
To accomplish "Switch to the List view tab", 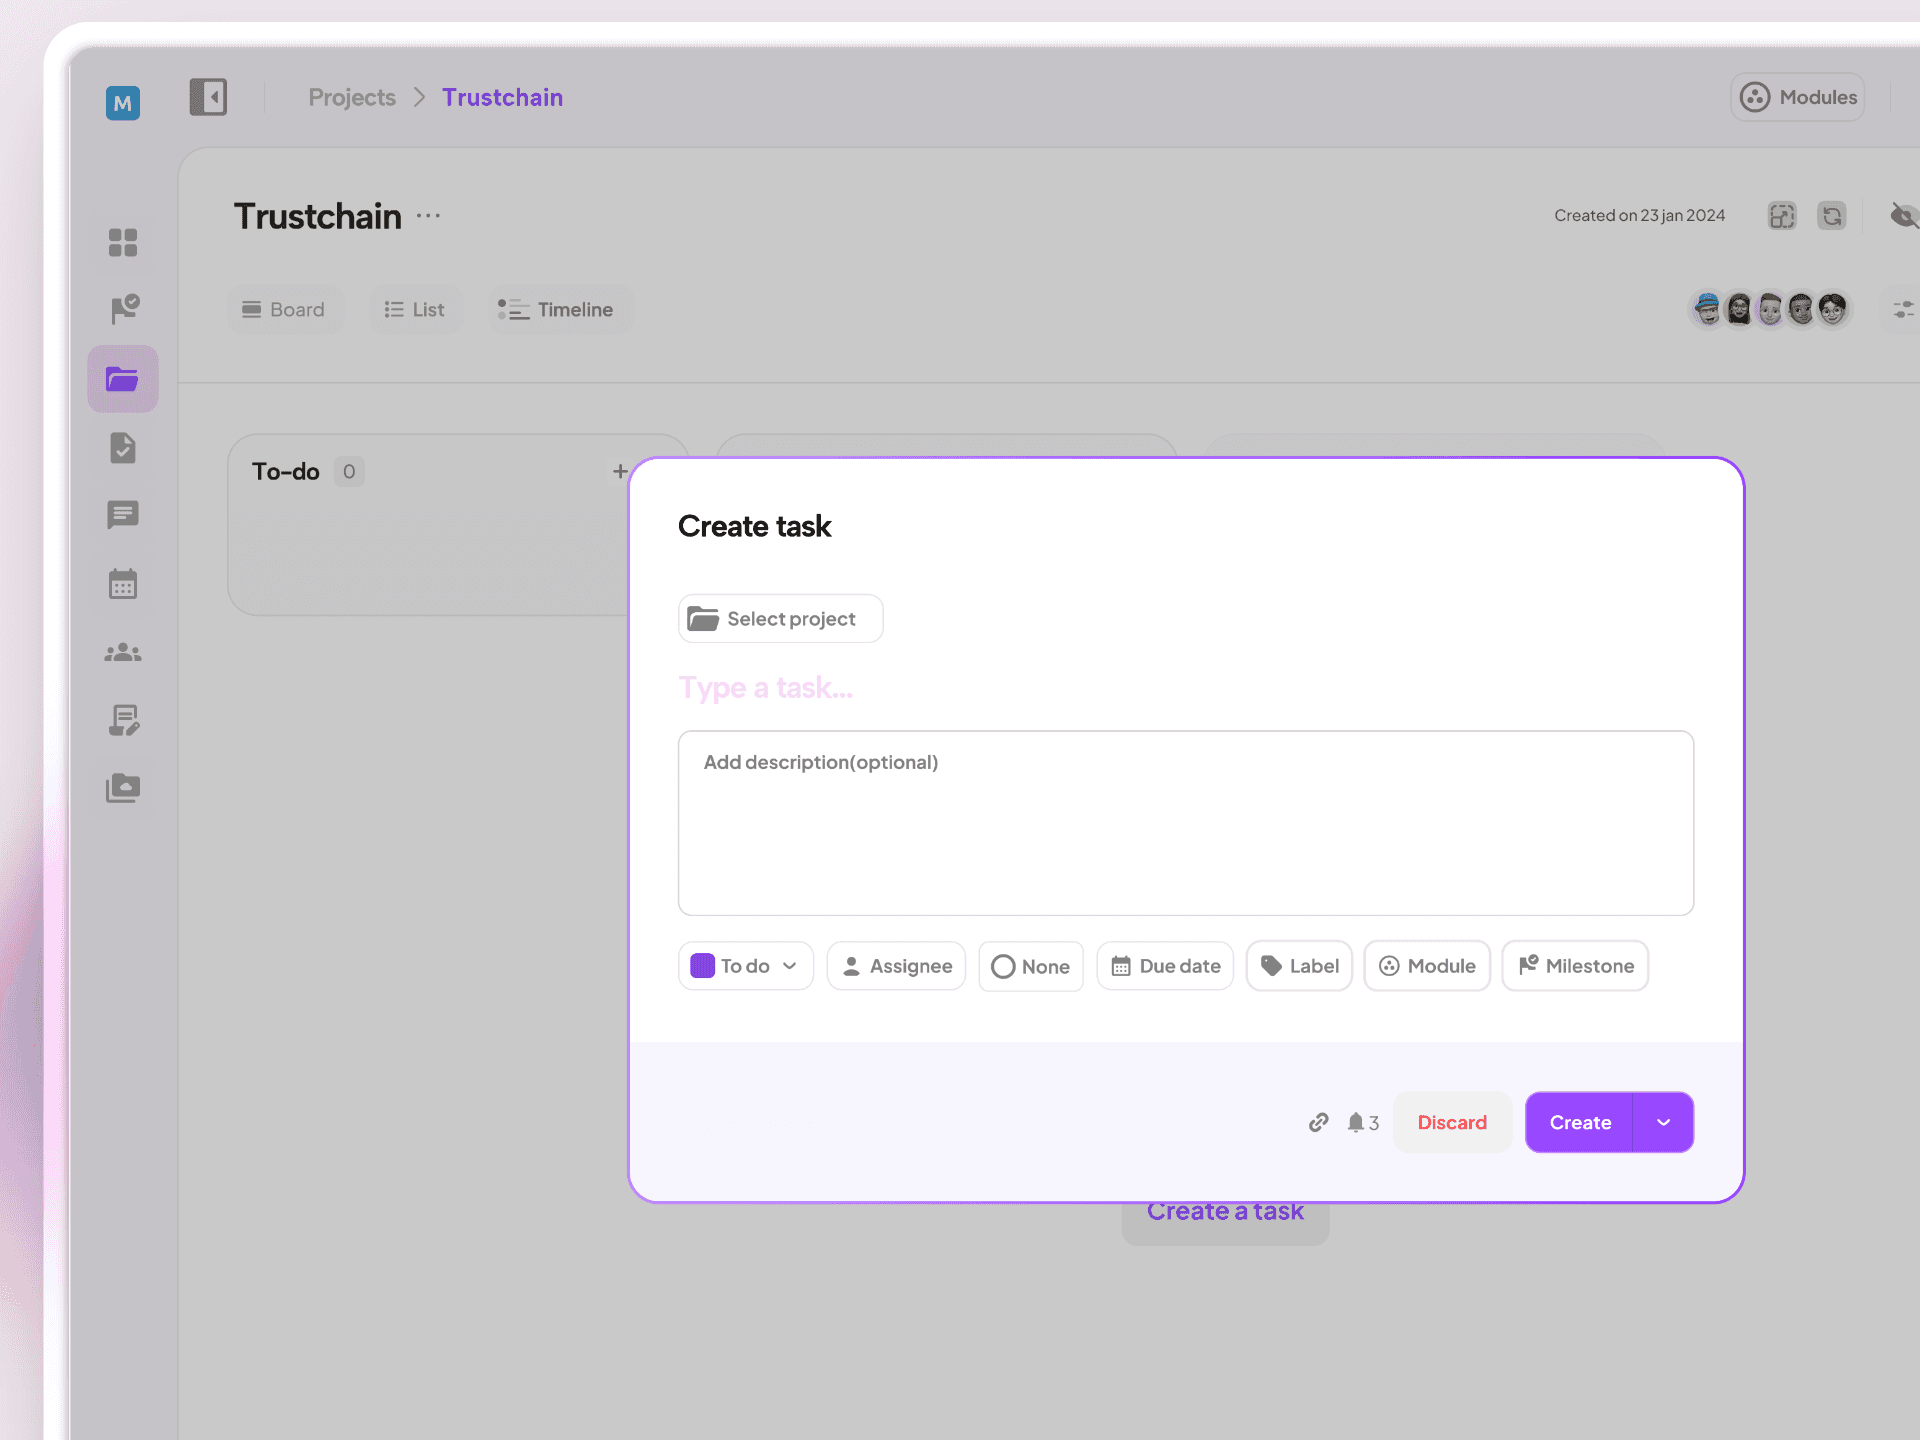I will [x=415, y=310].
